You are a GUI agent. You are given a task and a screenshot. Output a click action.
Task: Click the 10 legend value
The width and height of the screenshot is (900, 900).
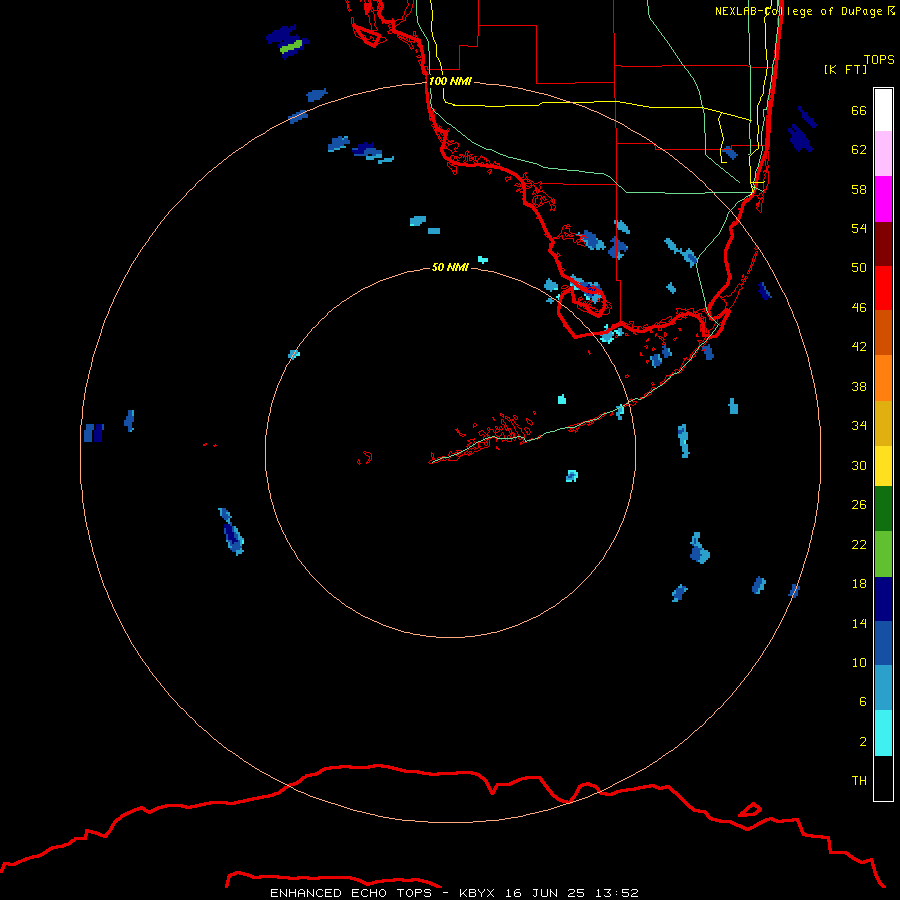click(x=859, y=663)
